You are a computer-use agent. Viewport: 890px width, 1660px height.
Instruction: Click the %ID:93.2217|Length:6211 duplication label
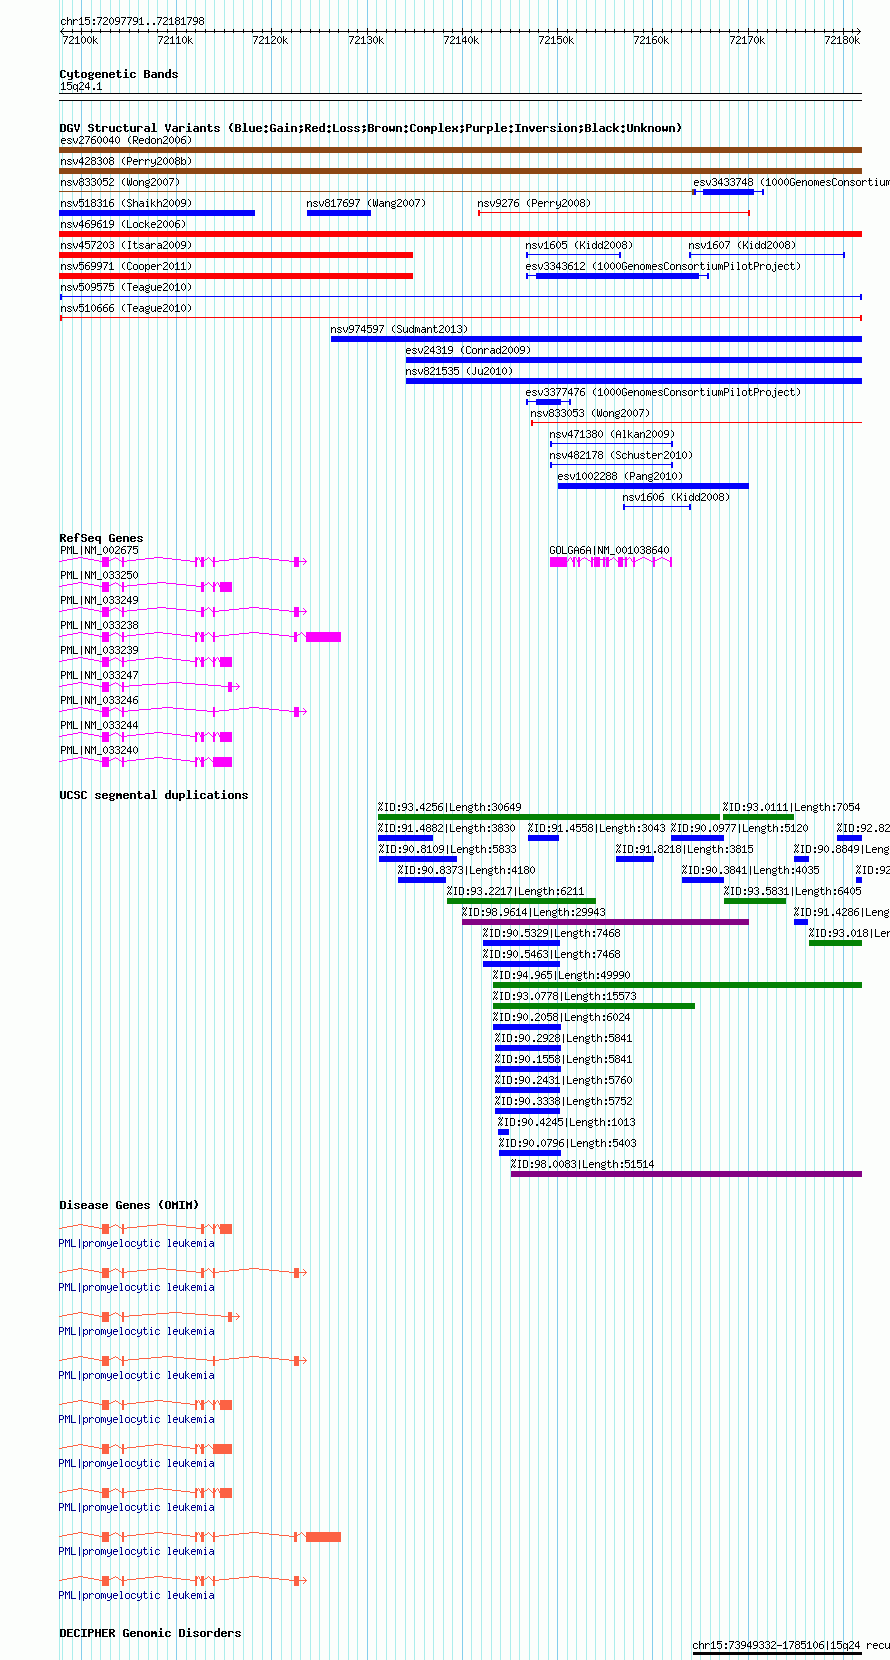pyautogui.click(x=516, y=891)
